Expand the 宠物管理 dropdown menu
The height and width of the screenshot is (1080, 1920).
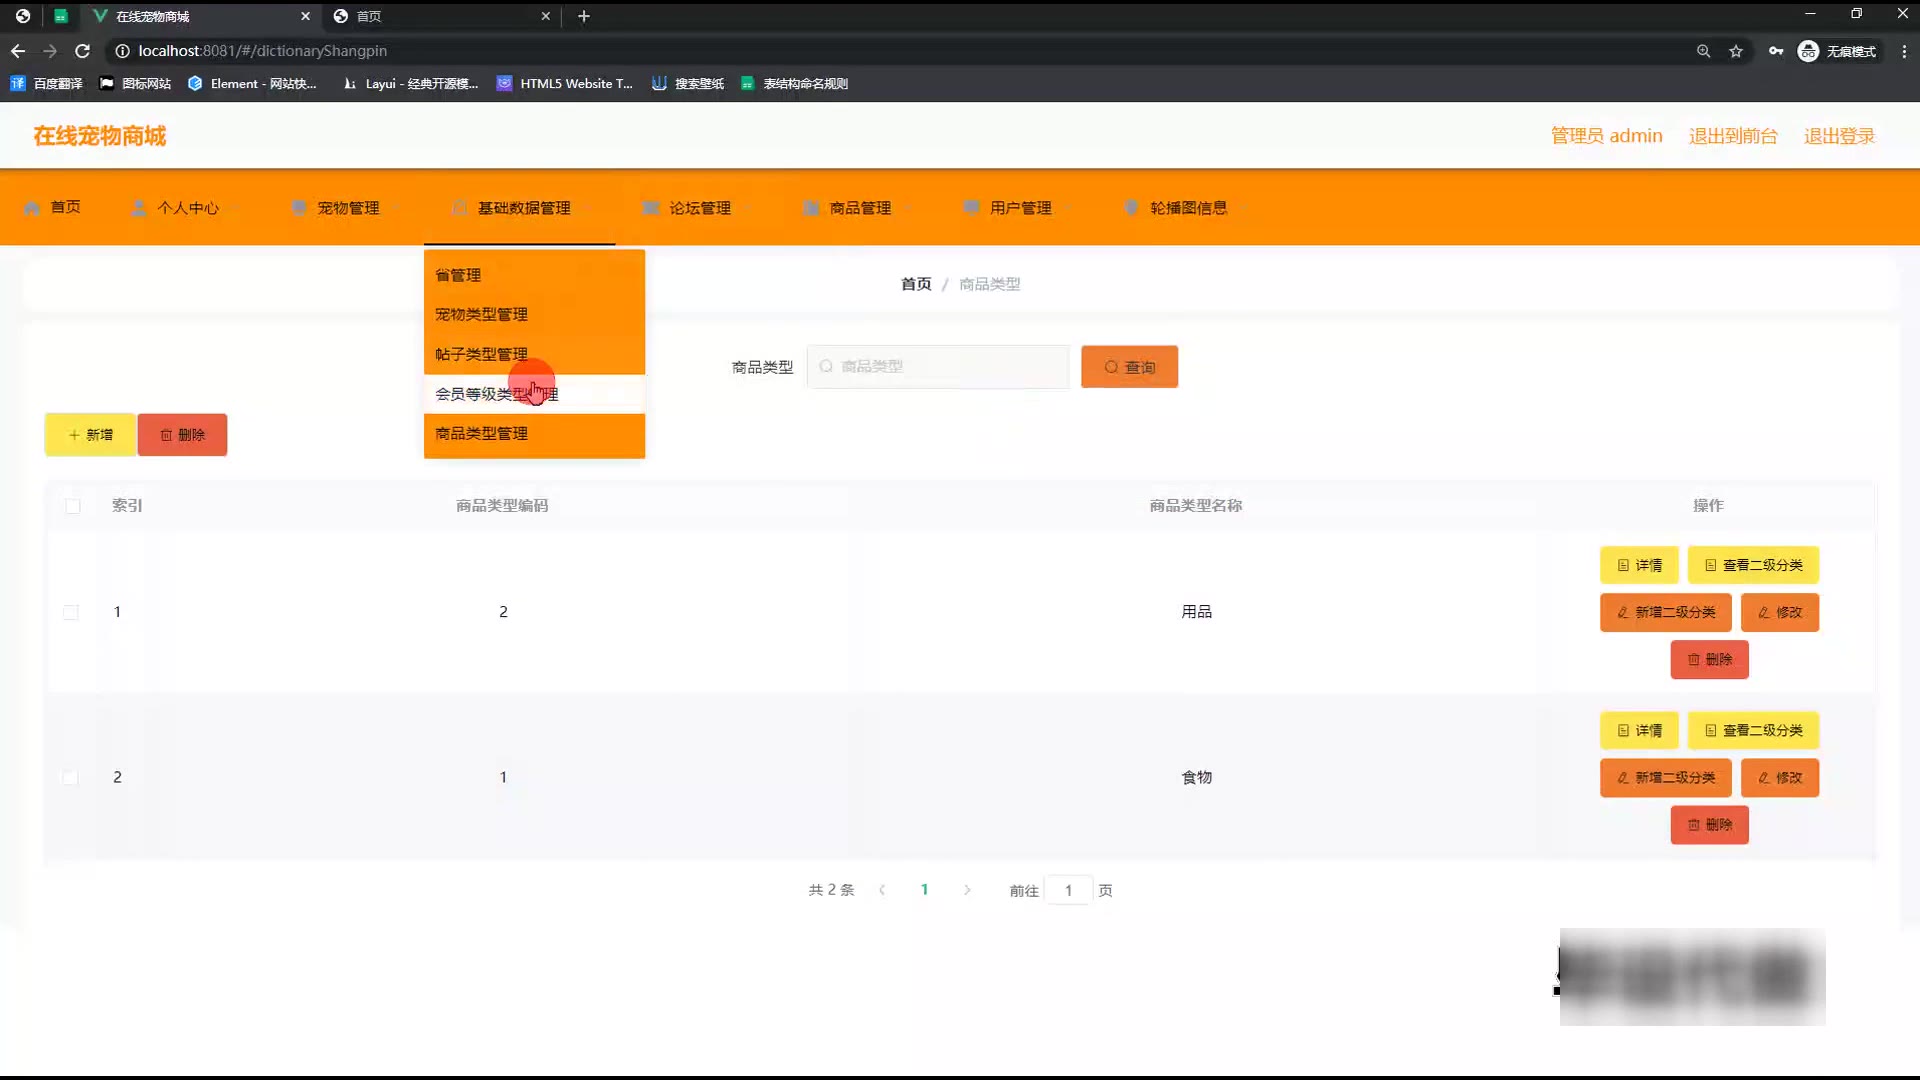(348, 208)
